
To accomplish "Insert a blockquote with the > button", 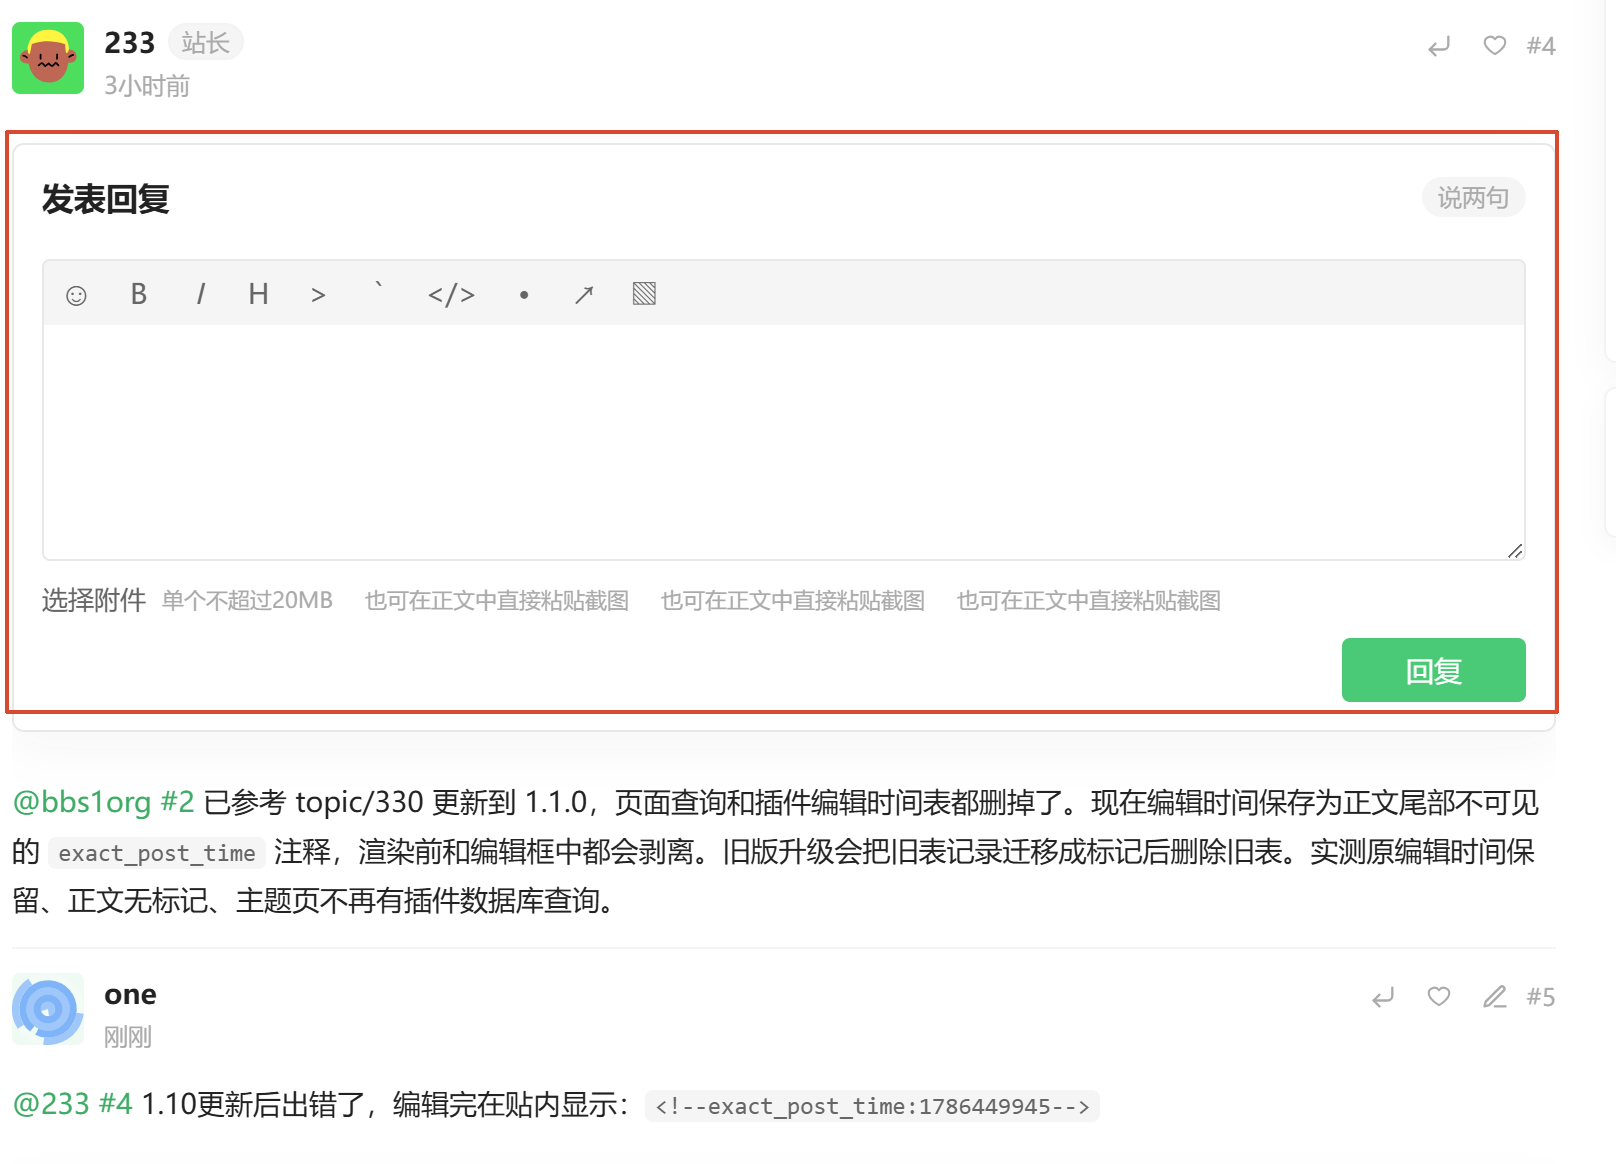I will (318, 295).
